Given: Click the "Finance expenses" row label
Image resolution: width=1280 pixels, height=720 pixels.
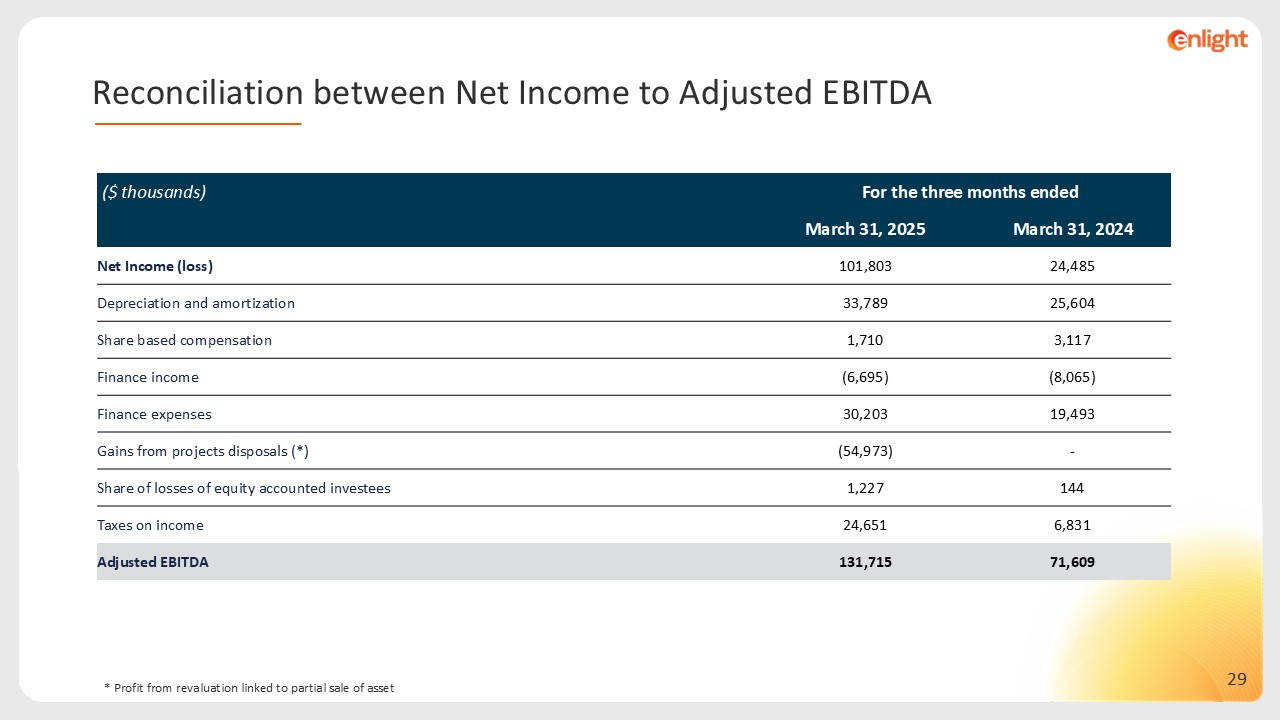Looking at the screenshot, I should click(x=154, y=414).
